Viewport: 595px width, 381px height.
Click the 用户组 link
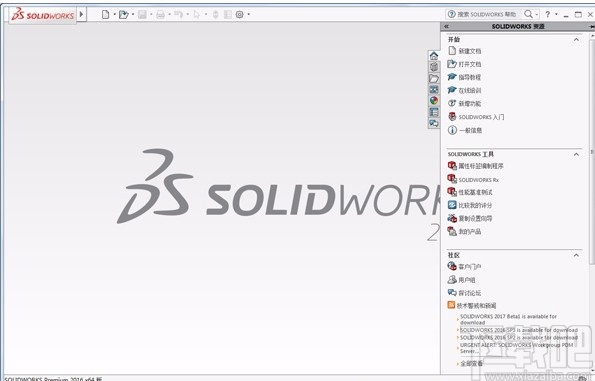click(x=467, y=280)
